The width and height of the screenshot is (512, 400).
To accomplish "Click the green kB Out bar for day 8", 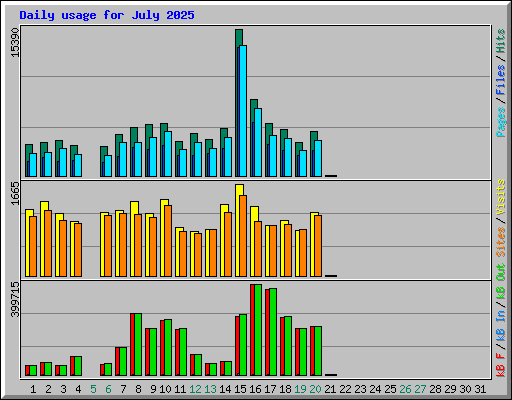I will coord(138,344).
